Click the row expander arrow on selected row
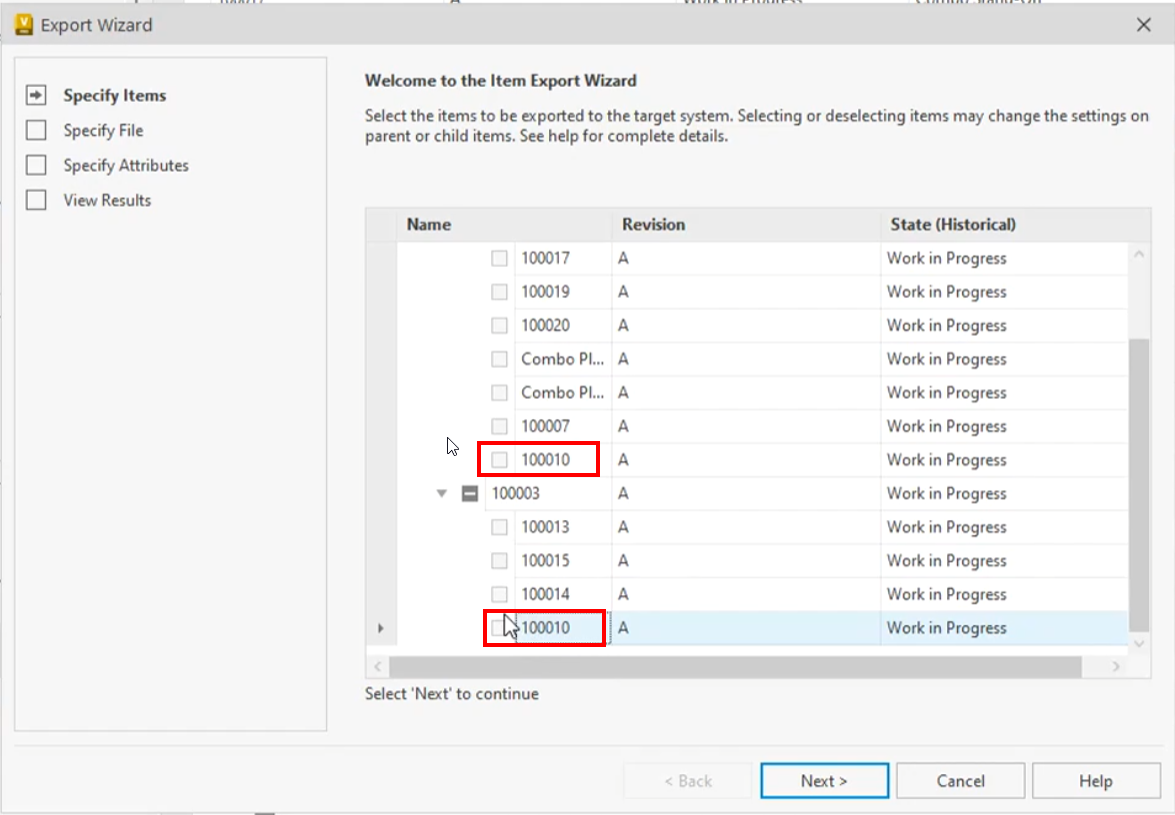The width and height of the screenshot is (1175, 815). pos(380,627)
